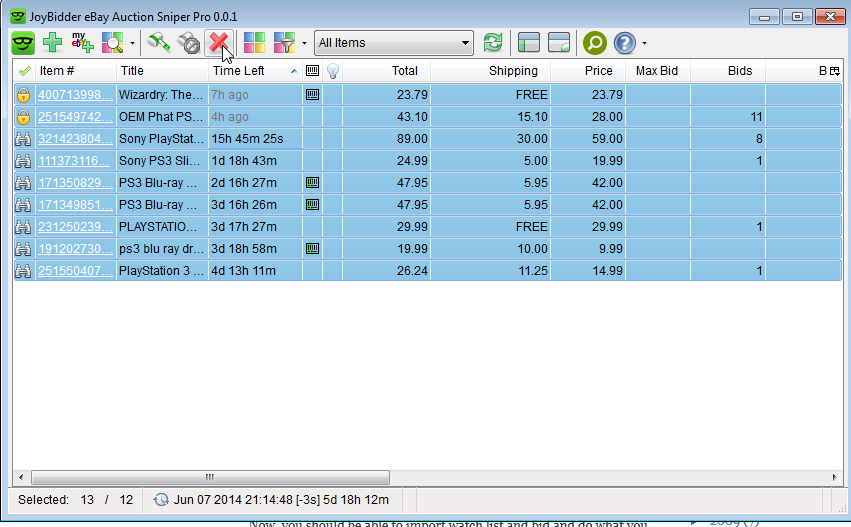
Task: Click the lightbulb column header
Action: (333, 71)
